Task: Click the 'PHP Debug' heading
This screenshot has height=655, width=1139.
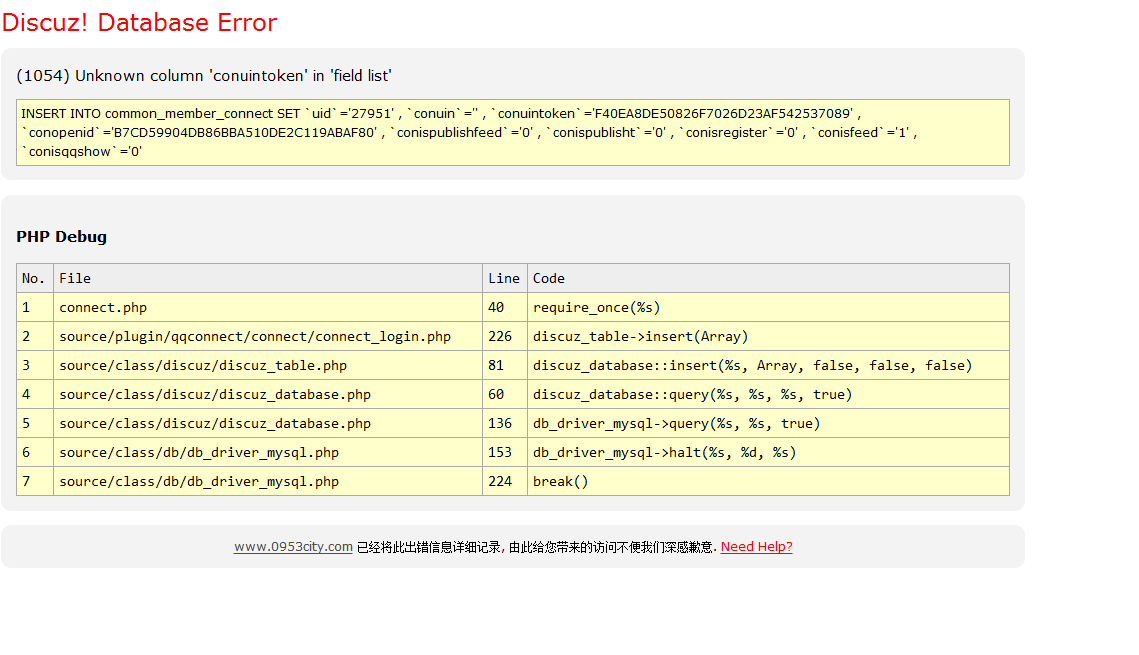Action: click(62, 237)
